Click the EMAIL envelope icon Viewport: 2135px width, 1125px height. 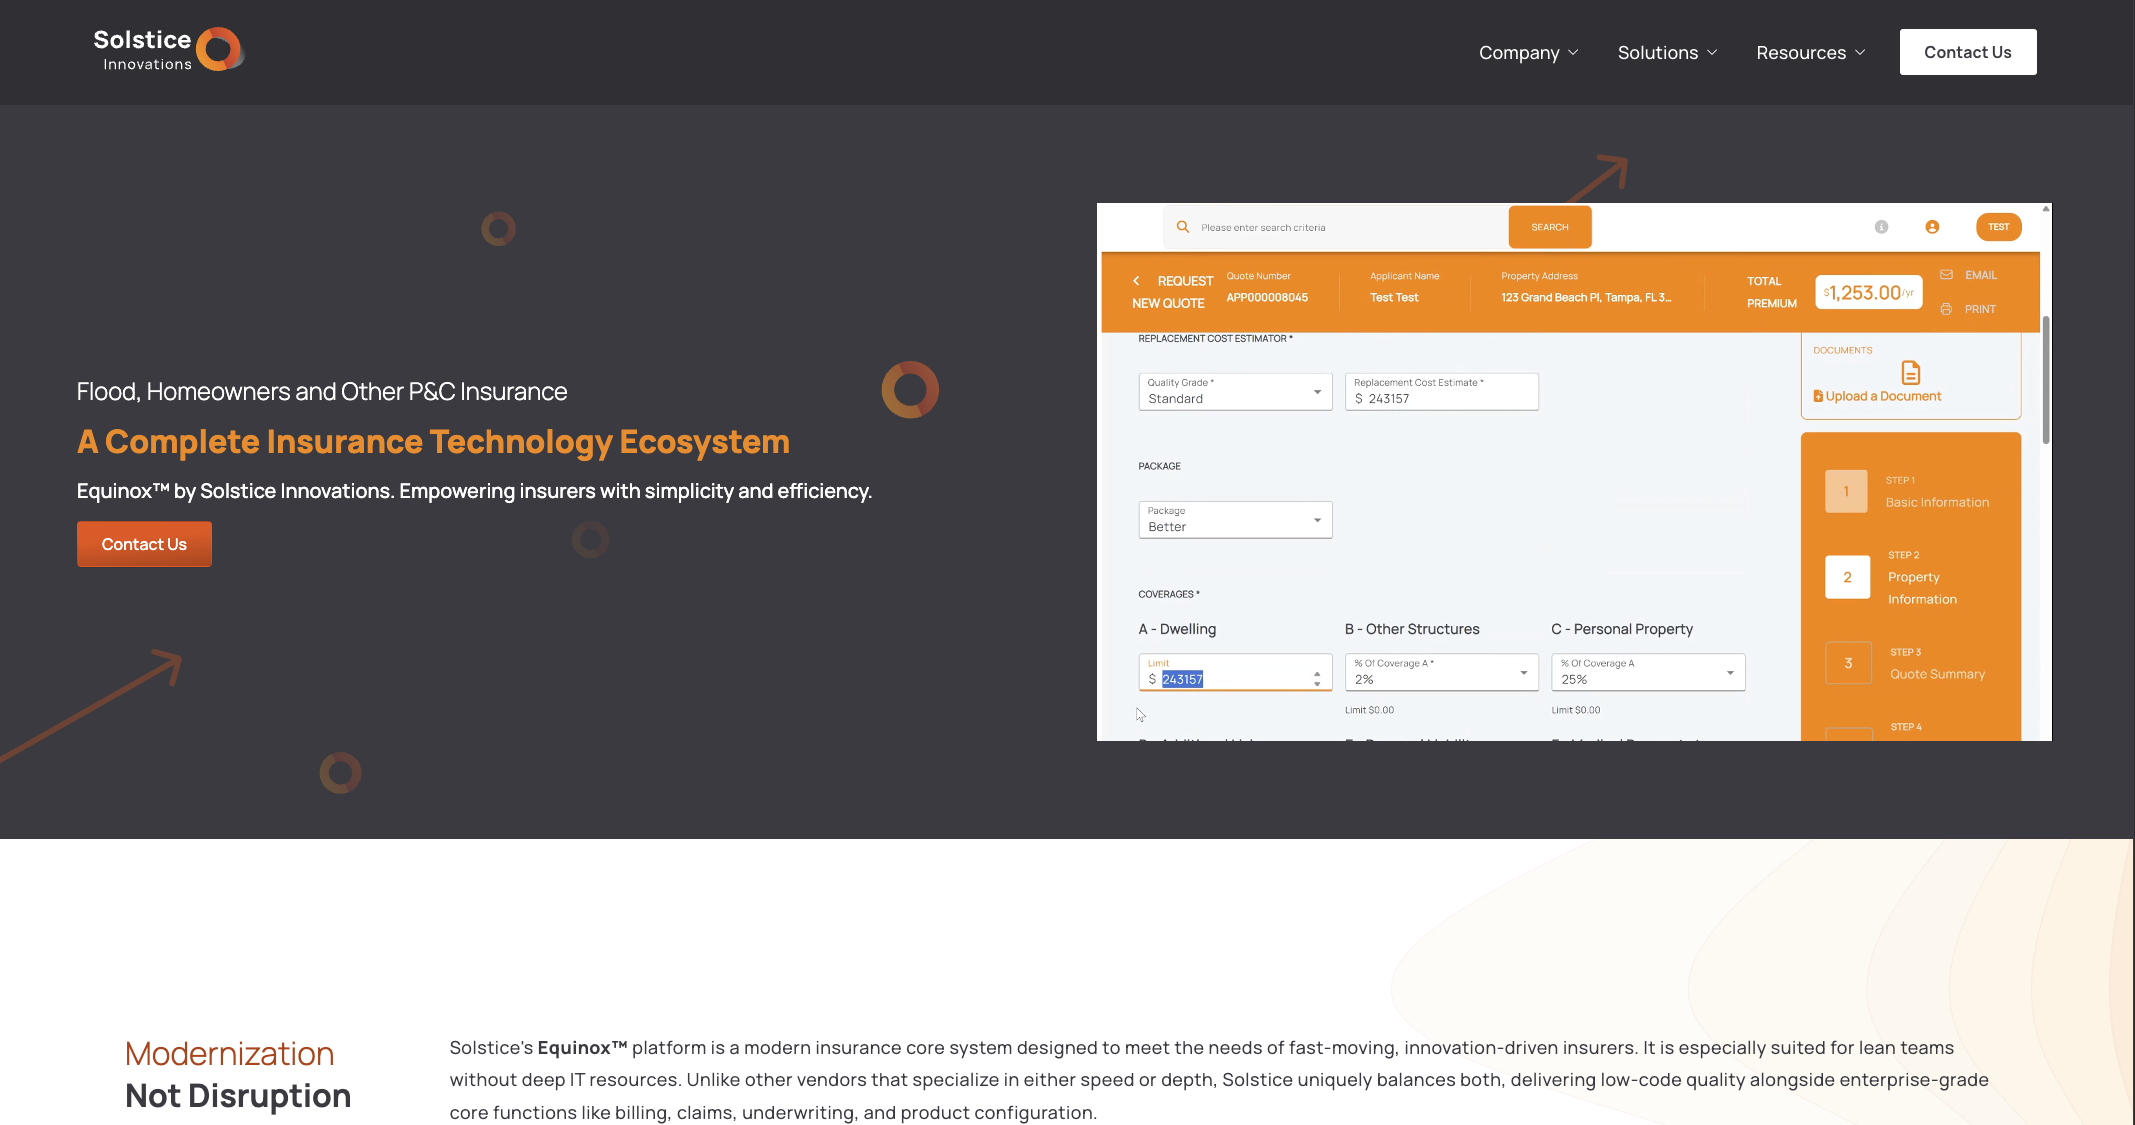coord(1946,275)
